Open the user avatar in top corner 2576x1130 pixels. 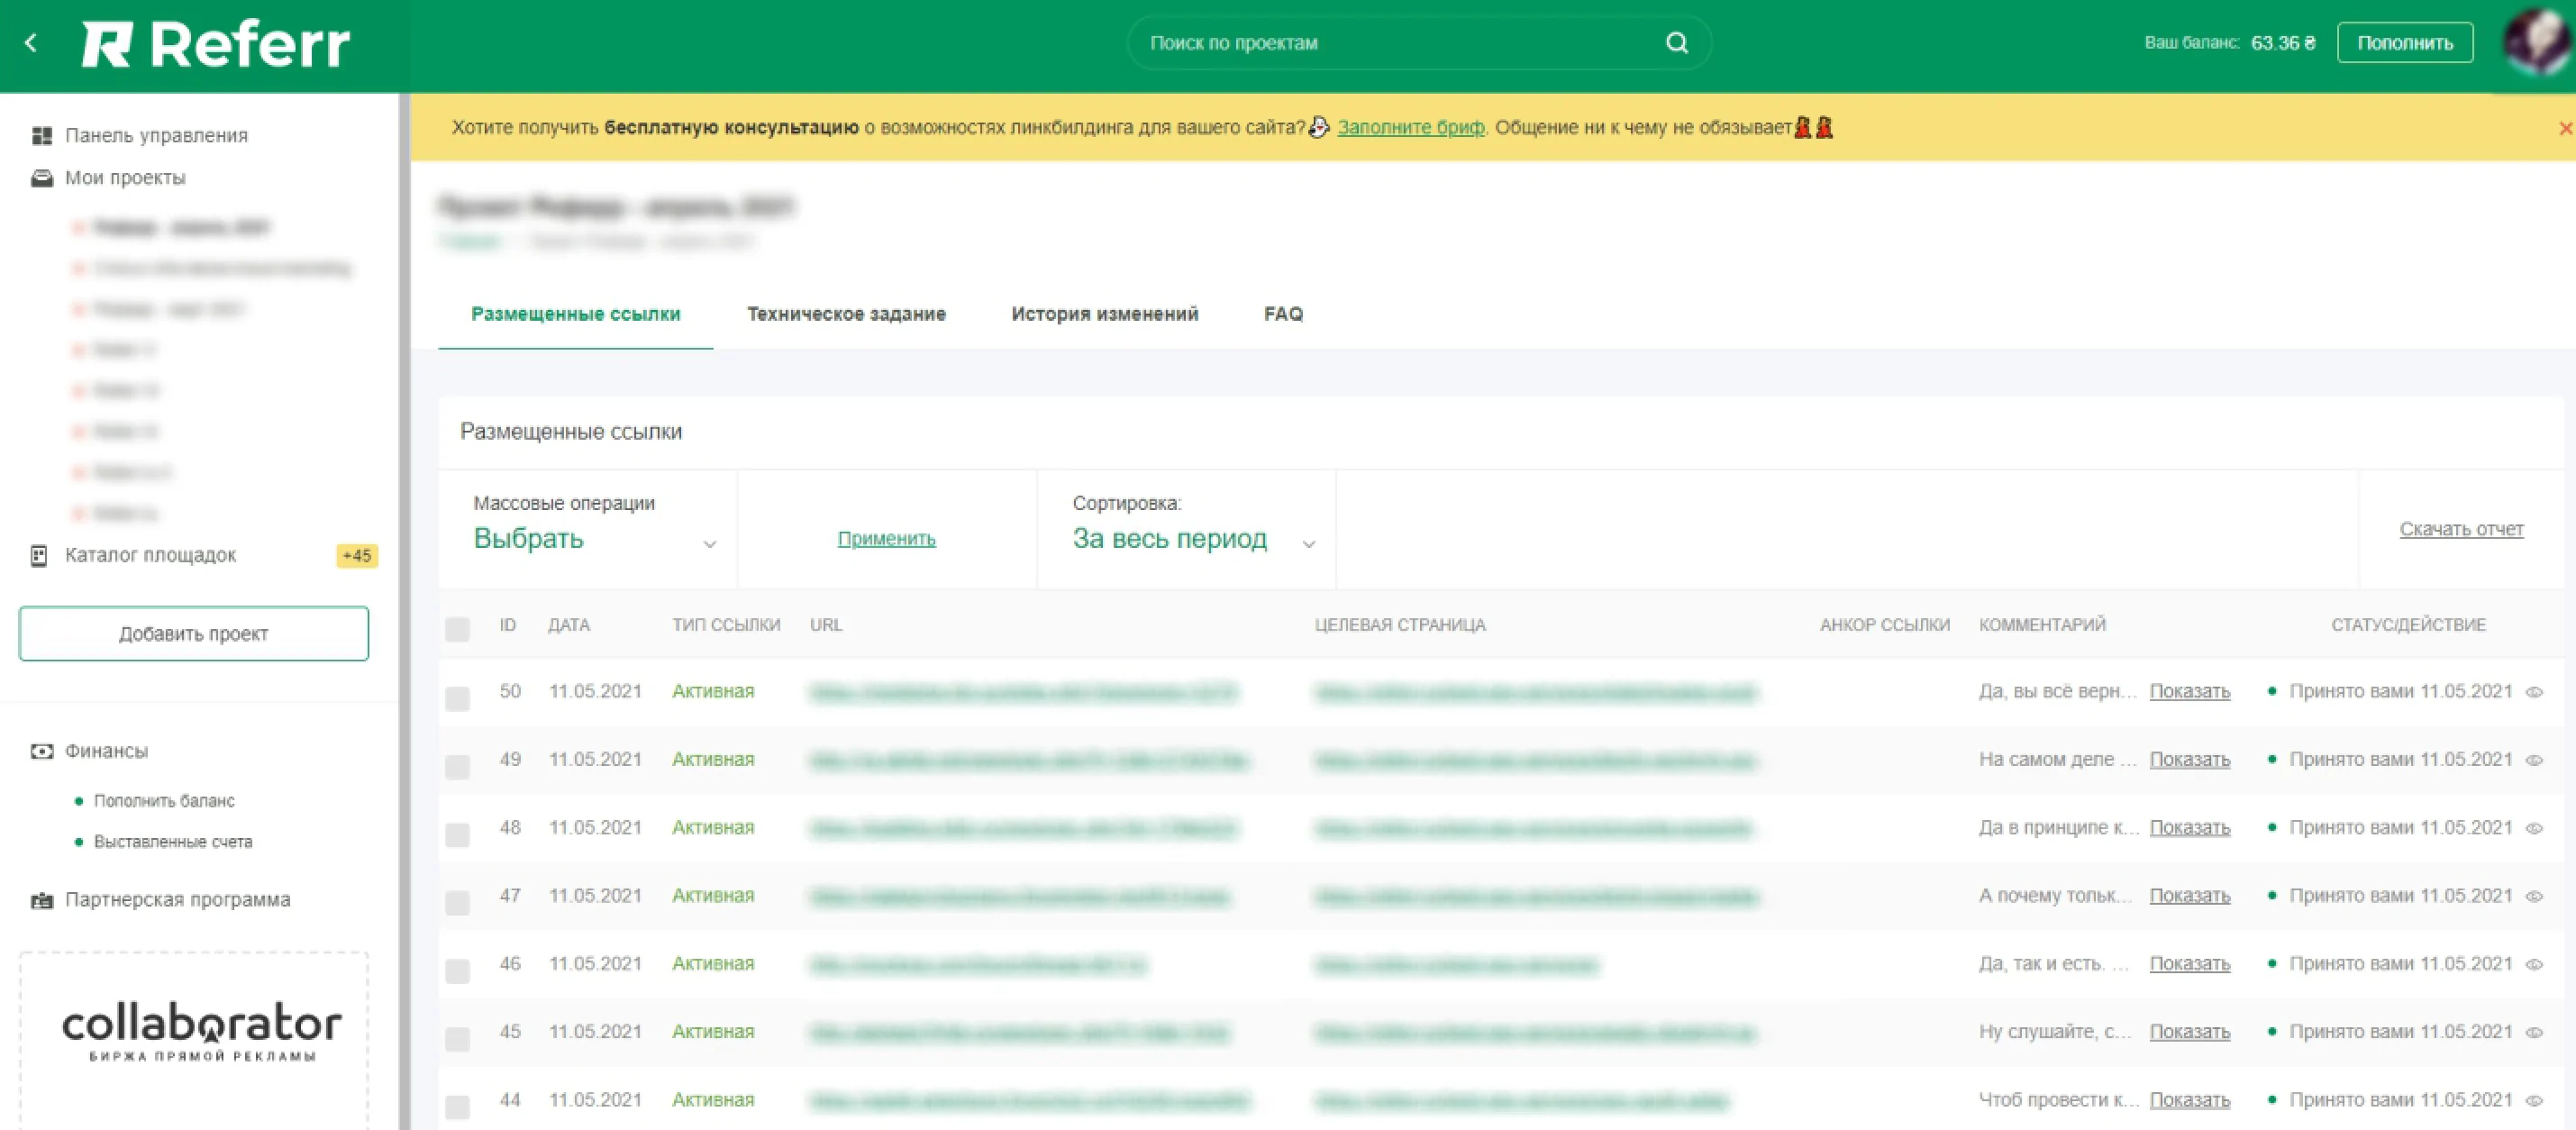tap(2537, 43)
